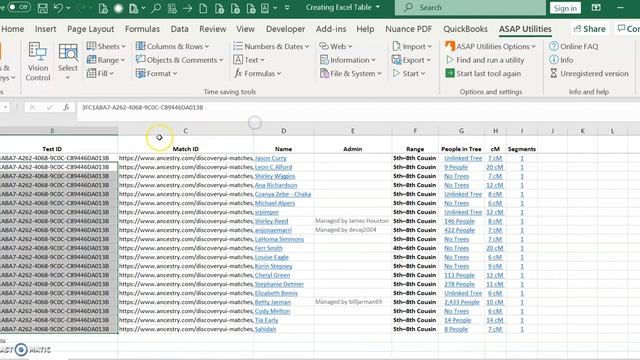The image size is (640, 360).
Task: Click the Sahidah name link
Action: click(x=265, y=329)
